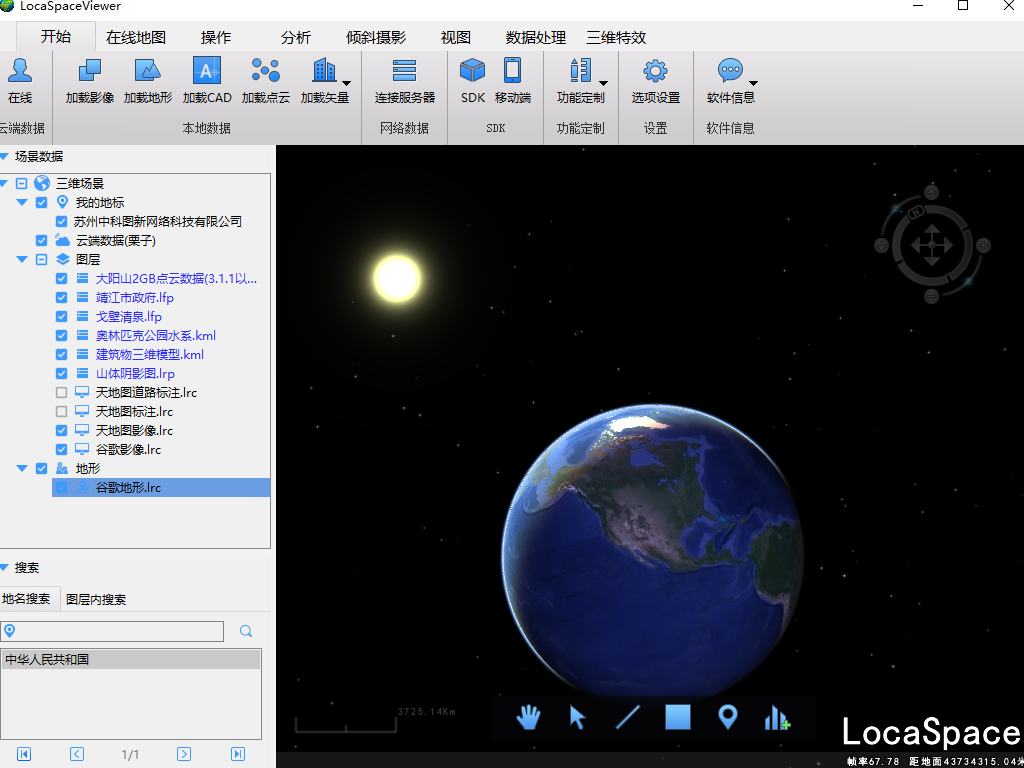Click 加载CAD icon
Image resolution: width=1024 pixels, height=768 pixels.
pos(206,71)
